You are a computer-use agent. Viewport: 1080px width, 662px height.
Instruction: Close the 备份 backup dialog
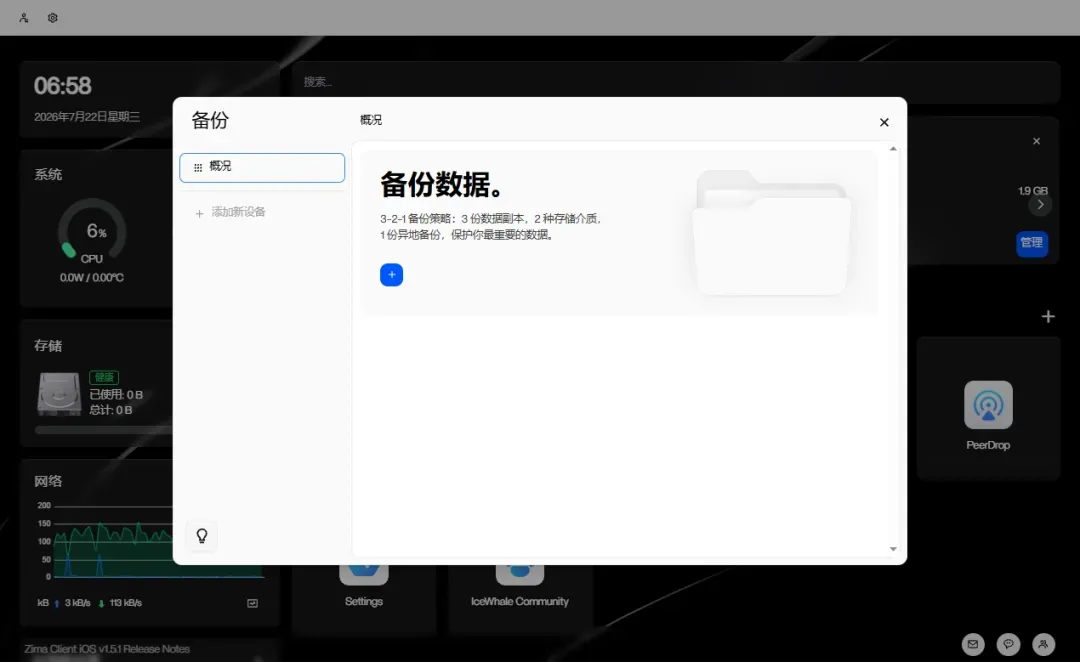(x=884, y=122)
